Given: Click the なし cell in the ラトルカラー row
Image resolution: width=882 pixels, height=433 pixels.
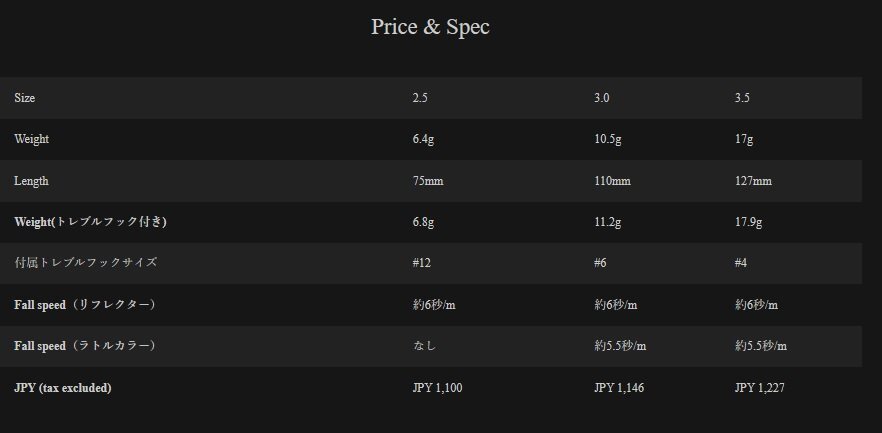Looking at the screenshot, I should tap(424, 346).
